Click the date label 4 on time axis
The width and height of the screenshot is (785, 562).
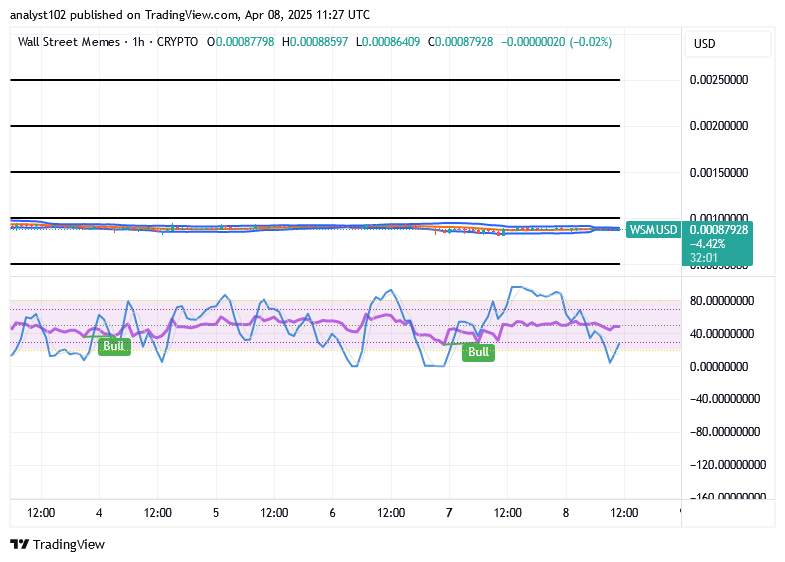[x=99, y=513]
